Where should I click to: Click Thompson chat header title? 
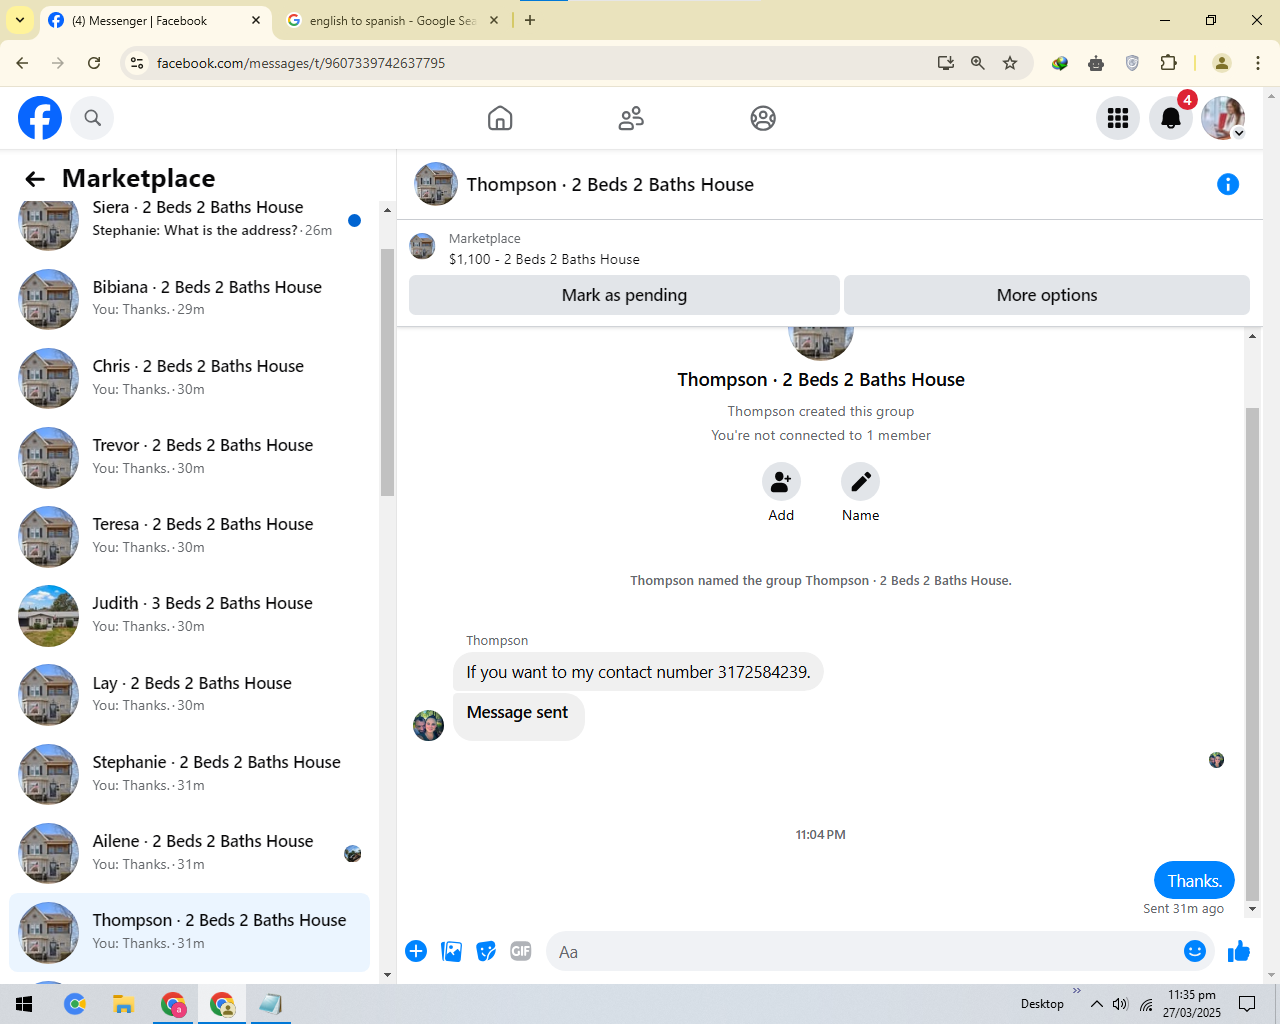click(610, 184)
